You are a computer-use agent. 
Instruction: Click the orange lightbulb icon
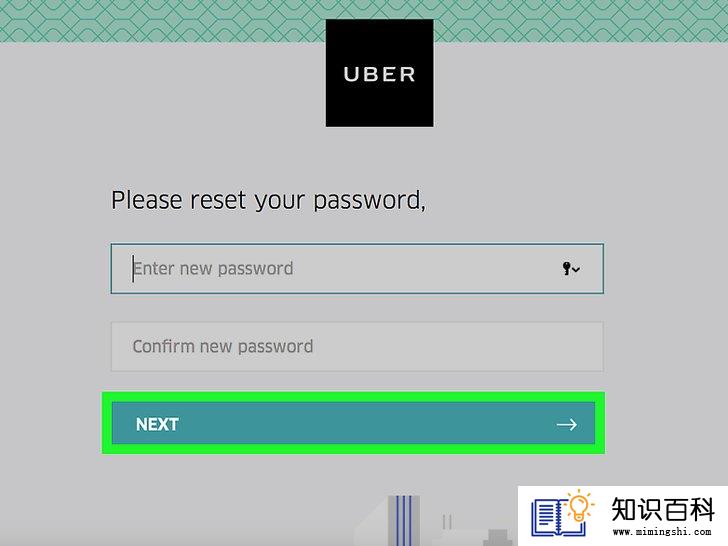579,506
